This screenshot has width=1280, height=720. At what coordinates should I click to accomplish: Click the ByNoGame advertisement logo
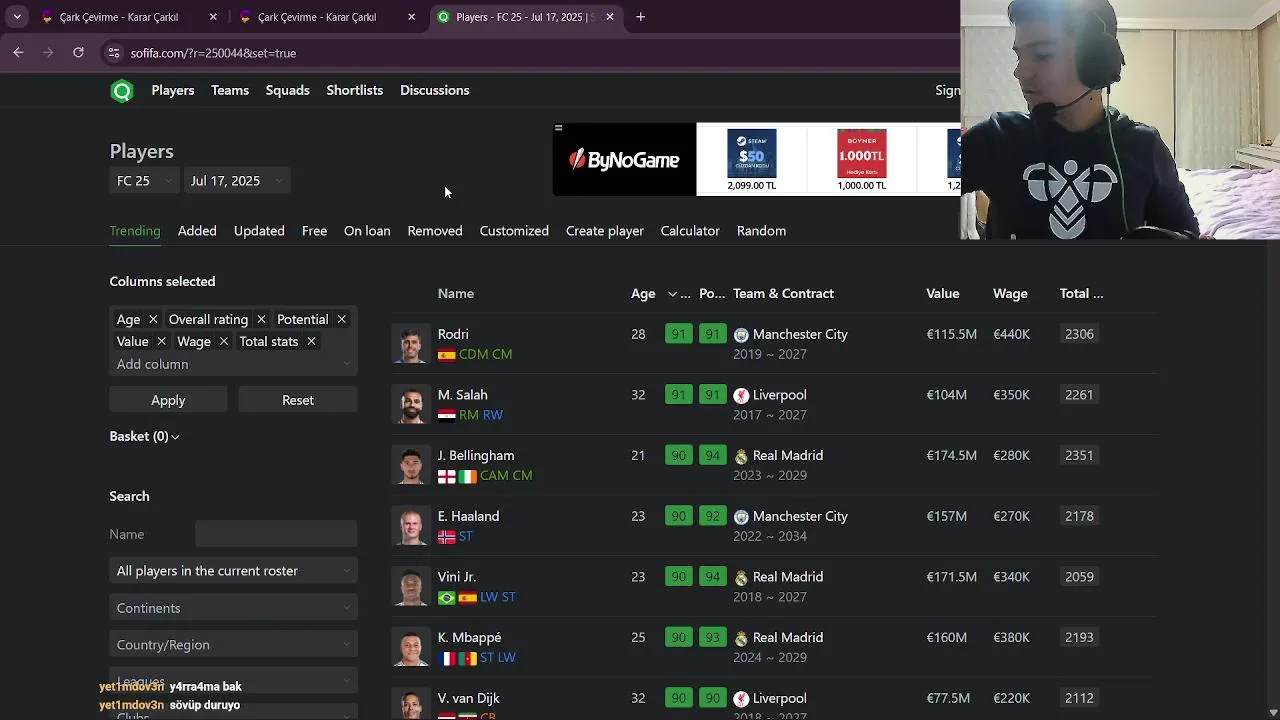tap(624, 160)
